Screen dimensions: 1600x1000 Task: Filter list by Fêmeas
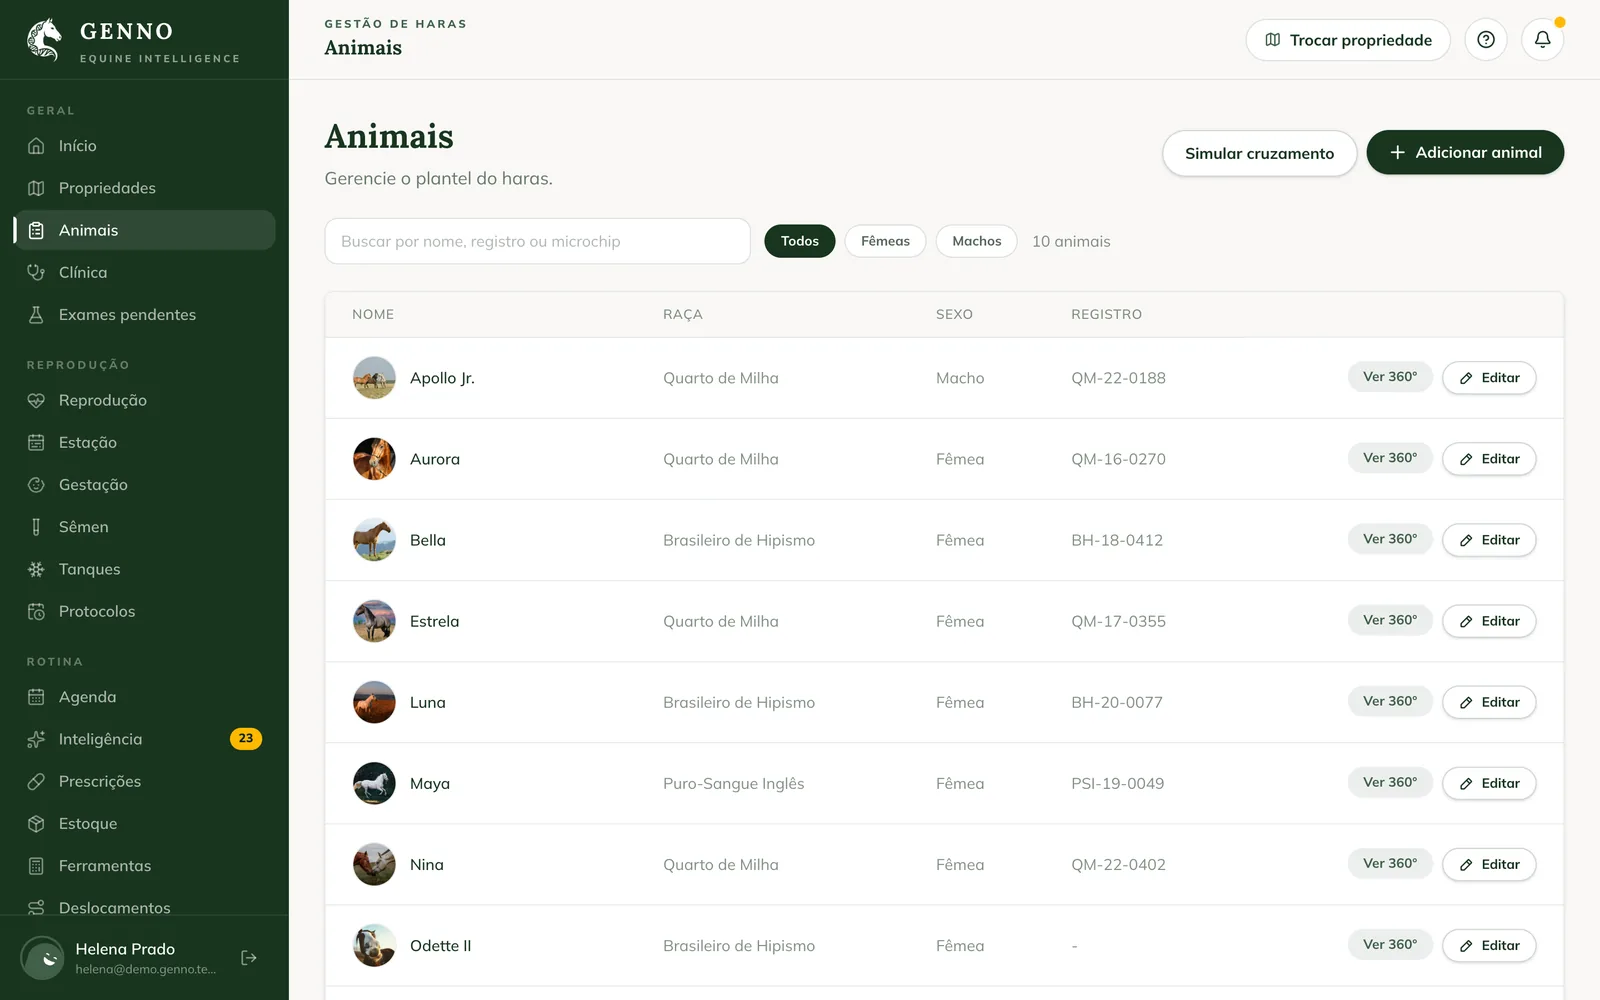885,241
